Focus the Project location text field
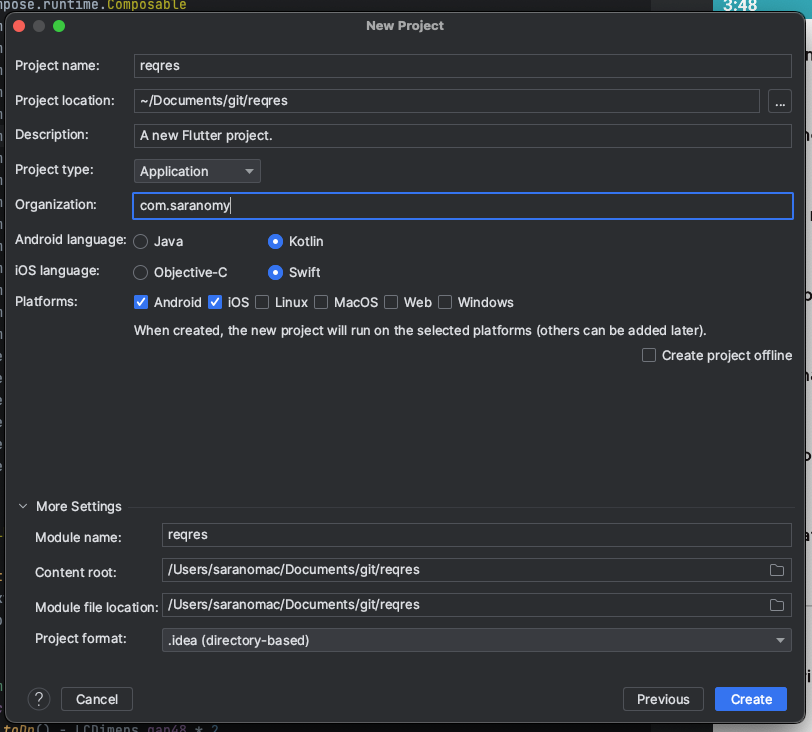This screenshot has height=732, width=812. coord(446,101)
